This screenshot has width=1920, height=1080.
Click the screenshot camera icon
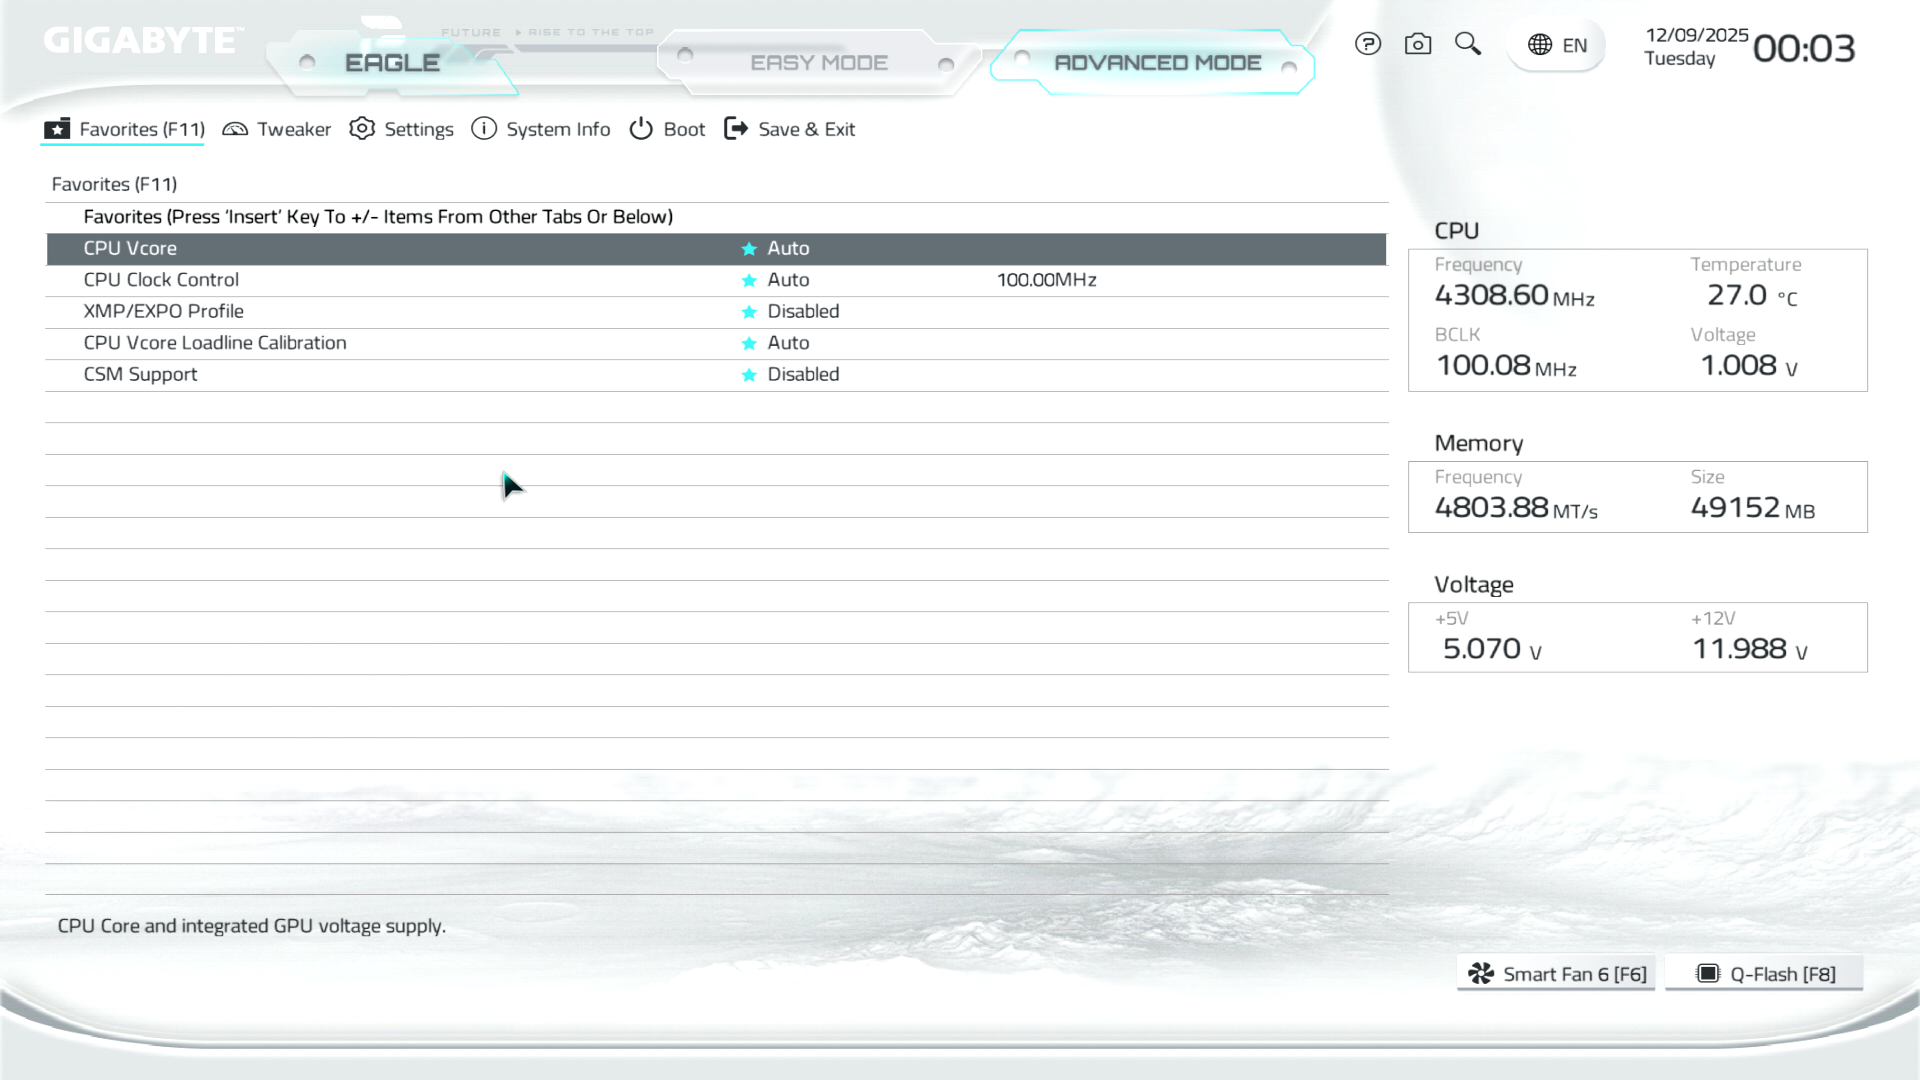click(1417, 44)
